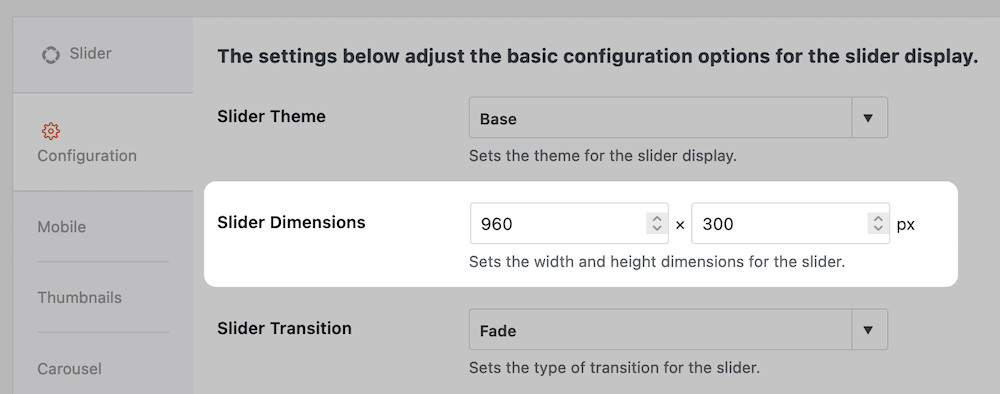Increase slider width with up stepper arrow
1000x394 pixels.
pyautogui.click(x=656, y=219)
